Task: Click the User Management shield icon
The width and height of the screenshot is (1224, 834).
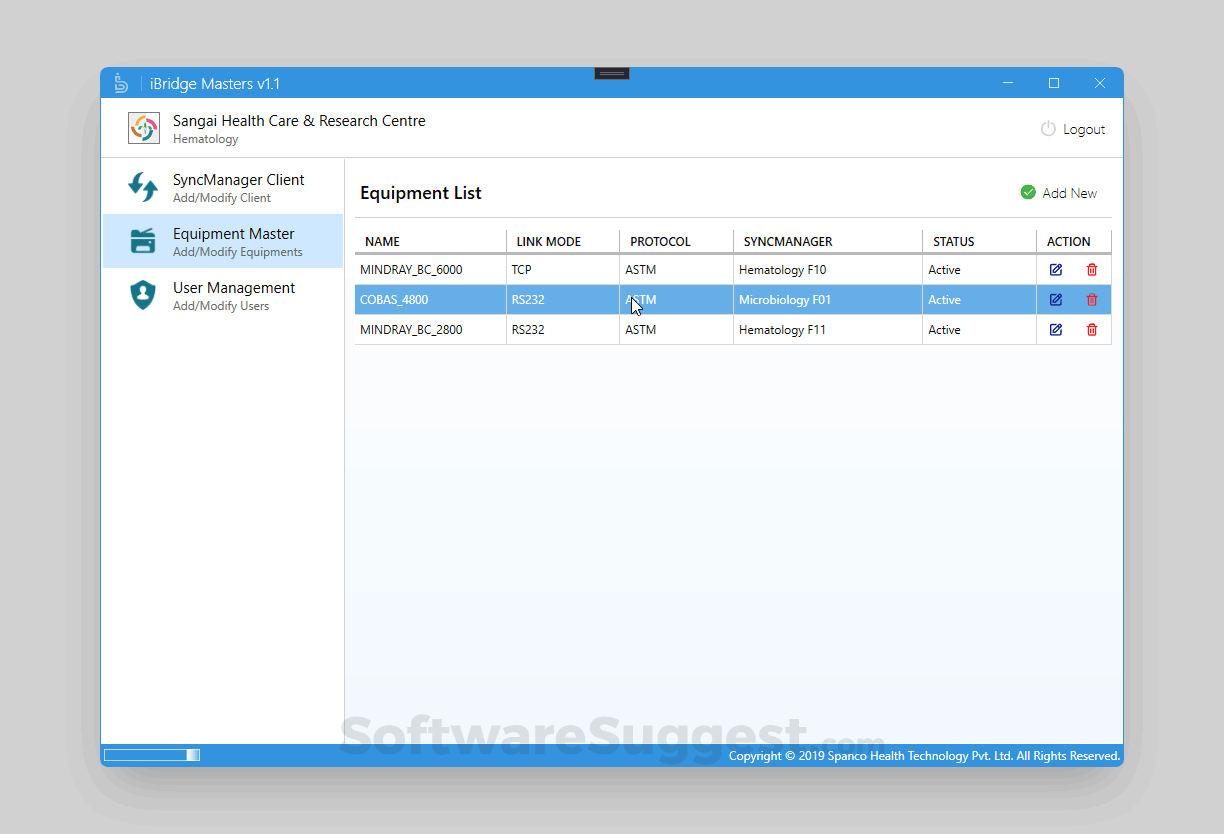Action: coord(143,295)
